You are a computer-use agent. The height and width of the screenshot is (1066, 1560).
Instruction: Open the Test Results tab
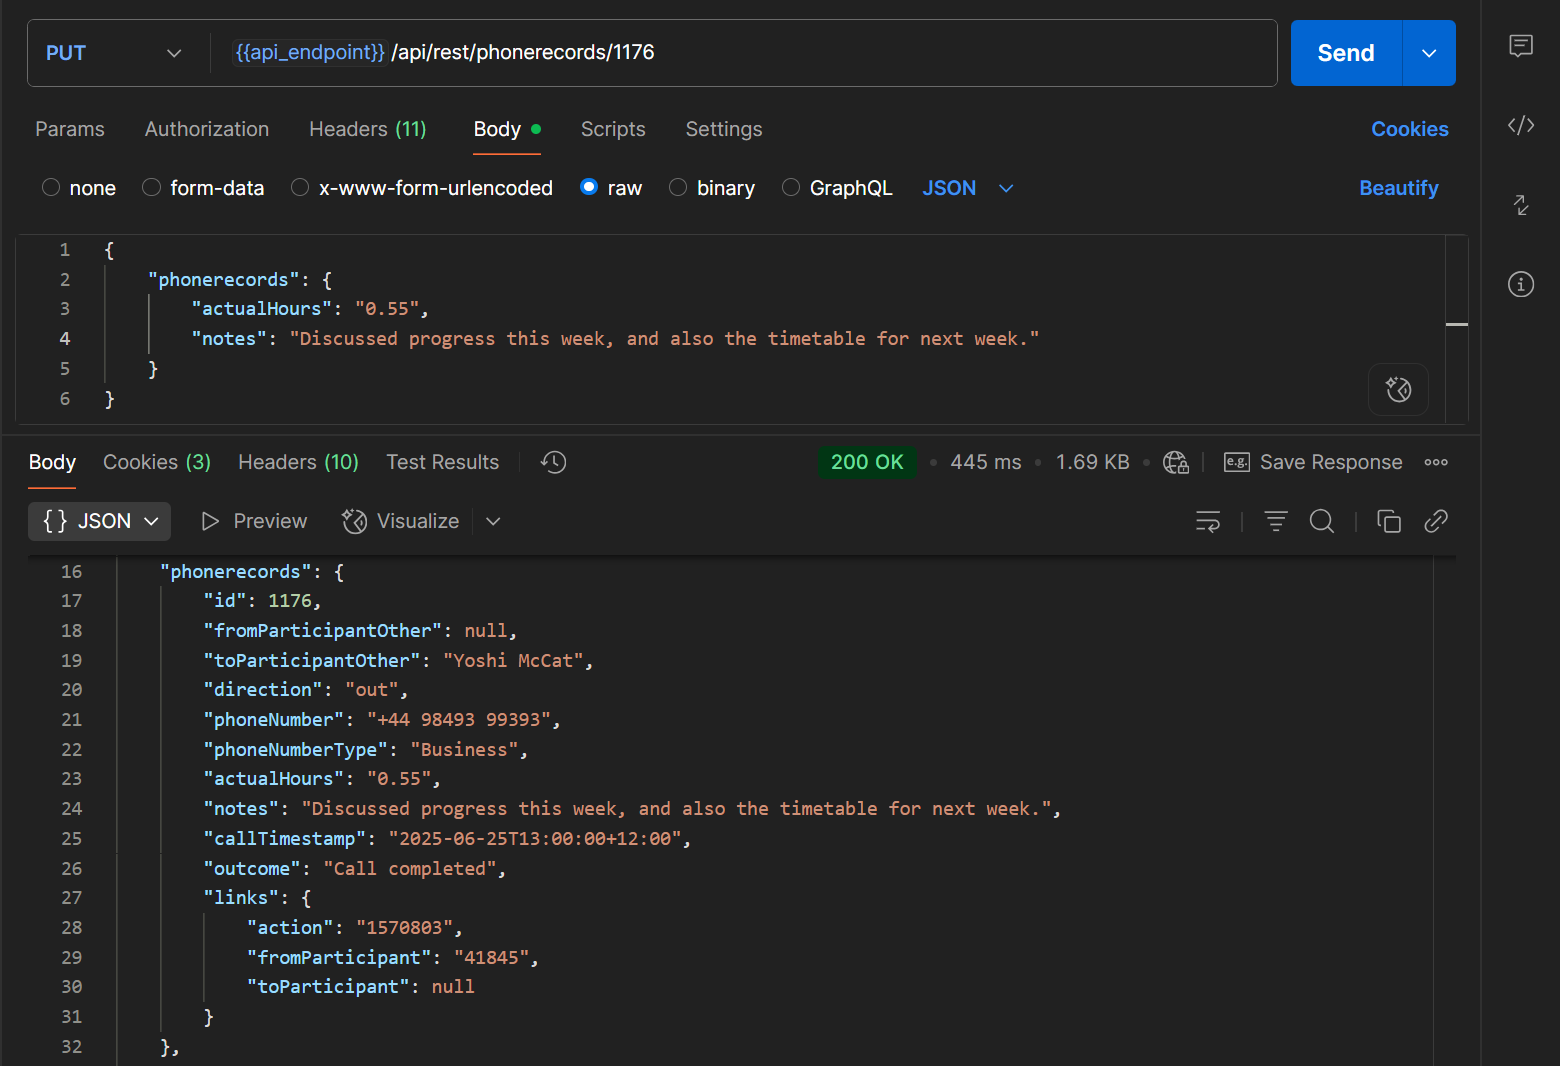442,462
